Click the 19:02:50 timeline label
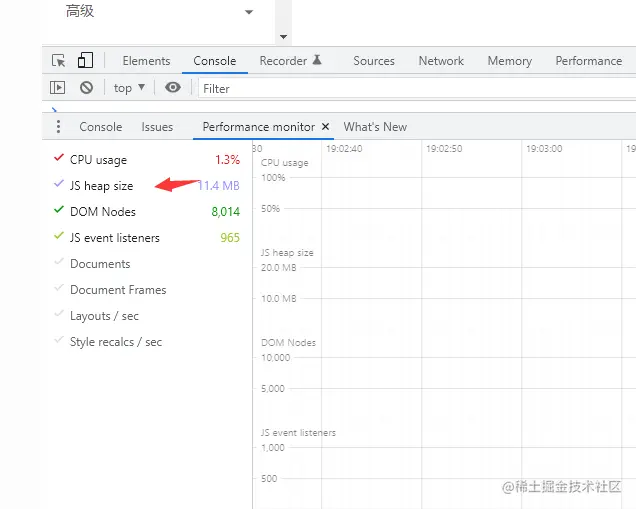 [x=444, y=148]
